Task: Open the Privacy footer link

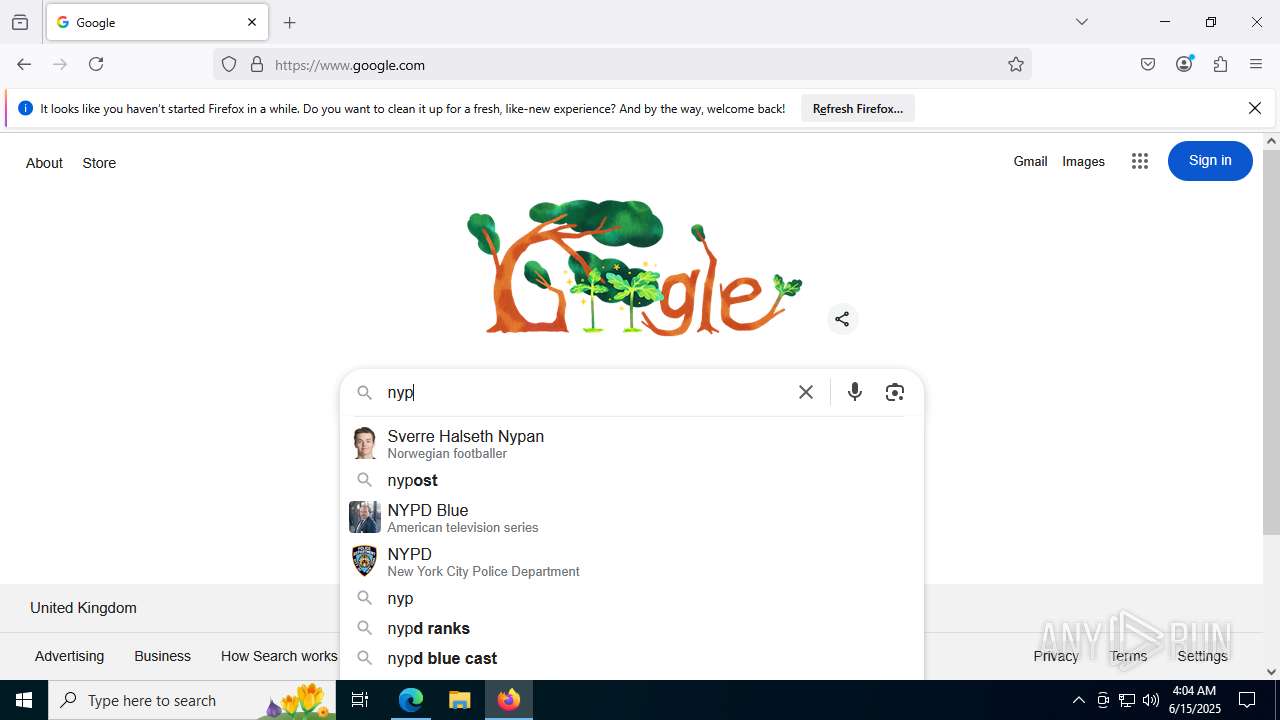Action: click(1056, 656)
